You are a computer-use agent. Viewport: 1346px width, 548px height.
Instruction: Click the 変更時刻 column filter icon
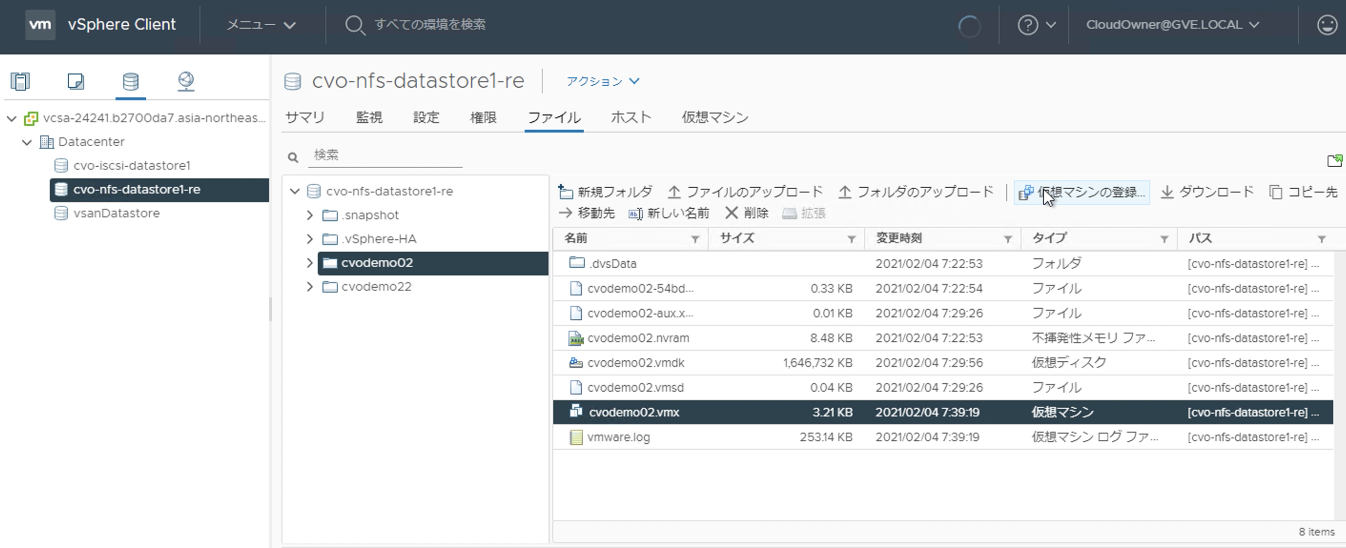(1008, 239)
